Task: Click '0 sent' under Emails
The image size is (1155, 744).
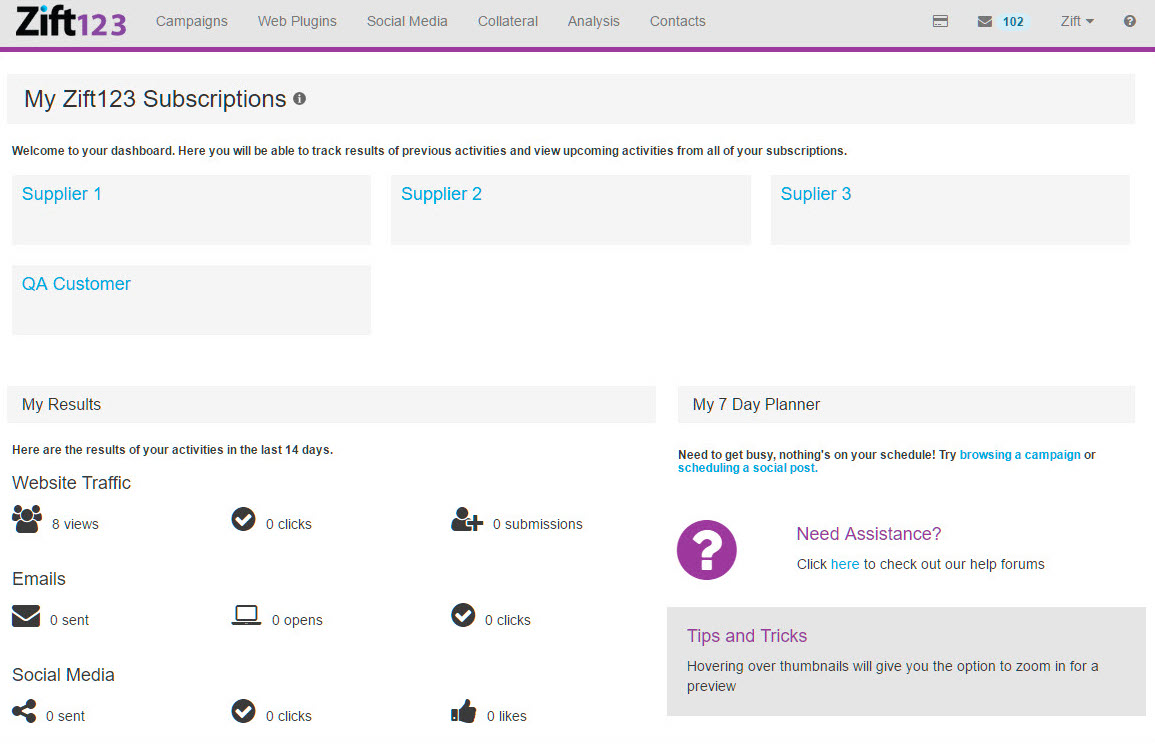Action: point(69,620)
